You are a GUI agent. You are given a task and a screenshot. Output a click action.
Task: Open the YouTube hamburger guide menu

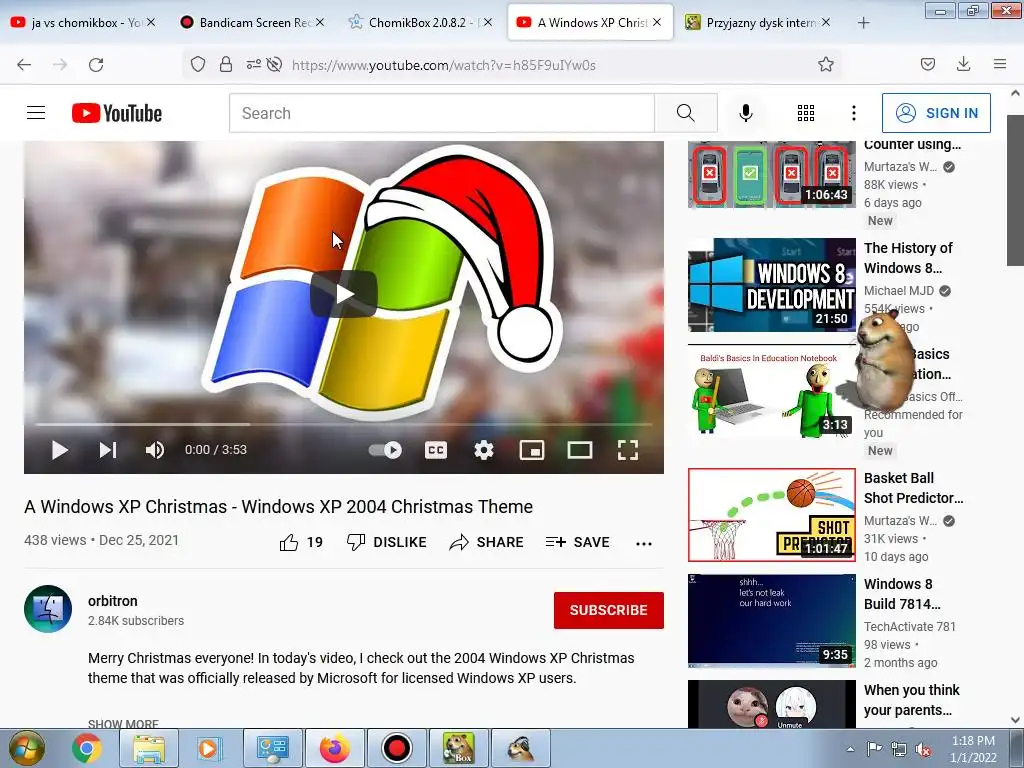coord(36,113)
